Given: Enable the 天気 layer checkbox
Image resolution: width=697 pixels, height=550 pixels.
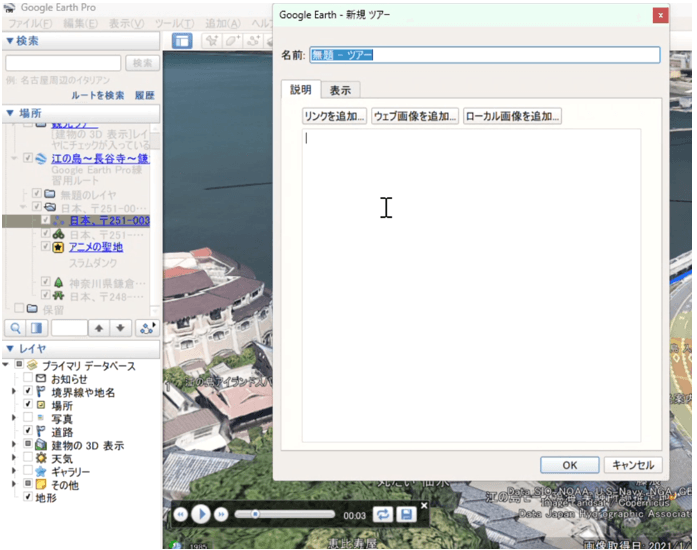Looking at the screenshot, I should click(x=27, y=458).
